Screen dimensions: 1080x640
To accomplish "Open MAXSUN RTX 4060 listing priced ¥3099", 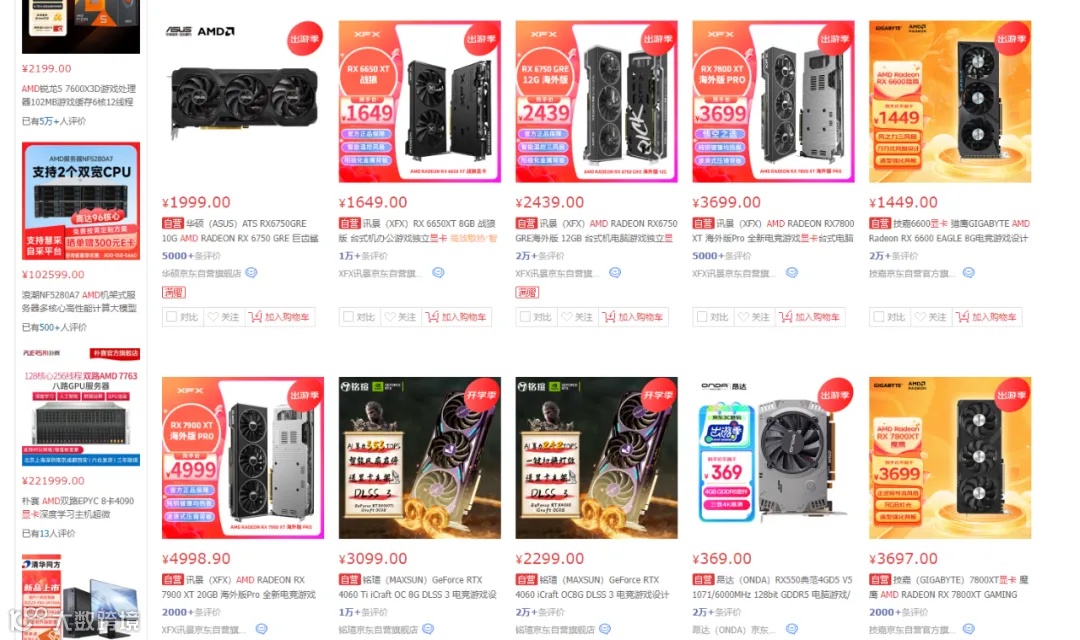I will (417, 587).
